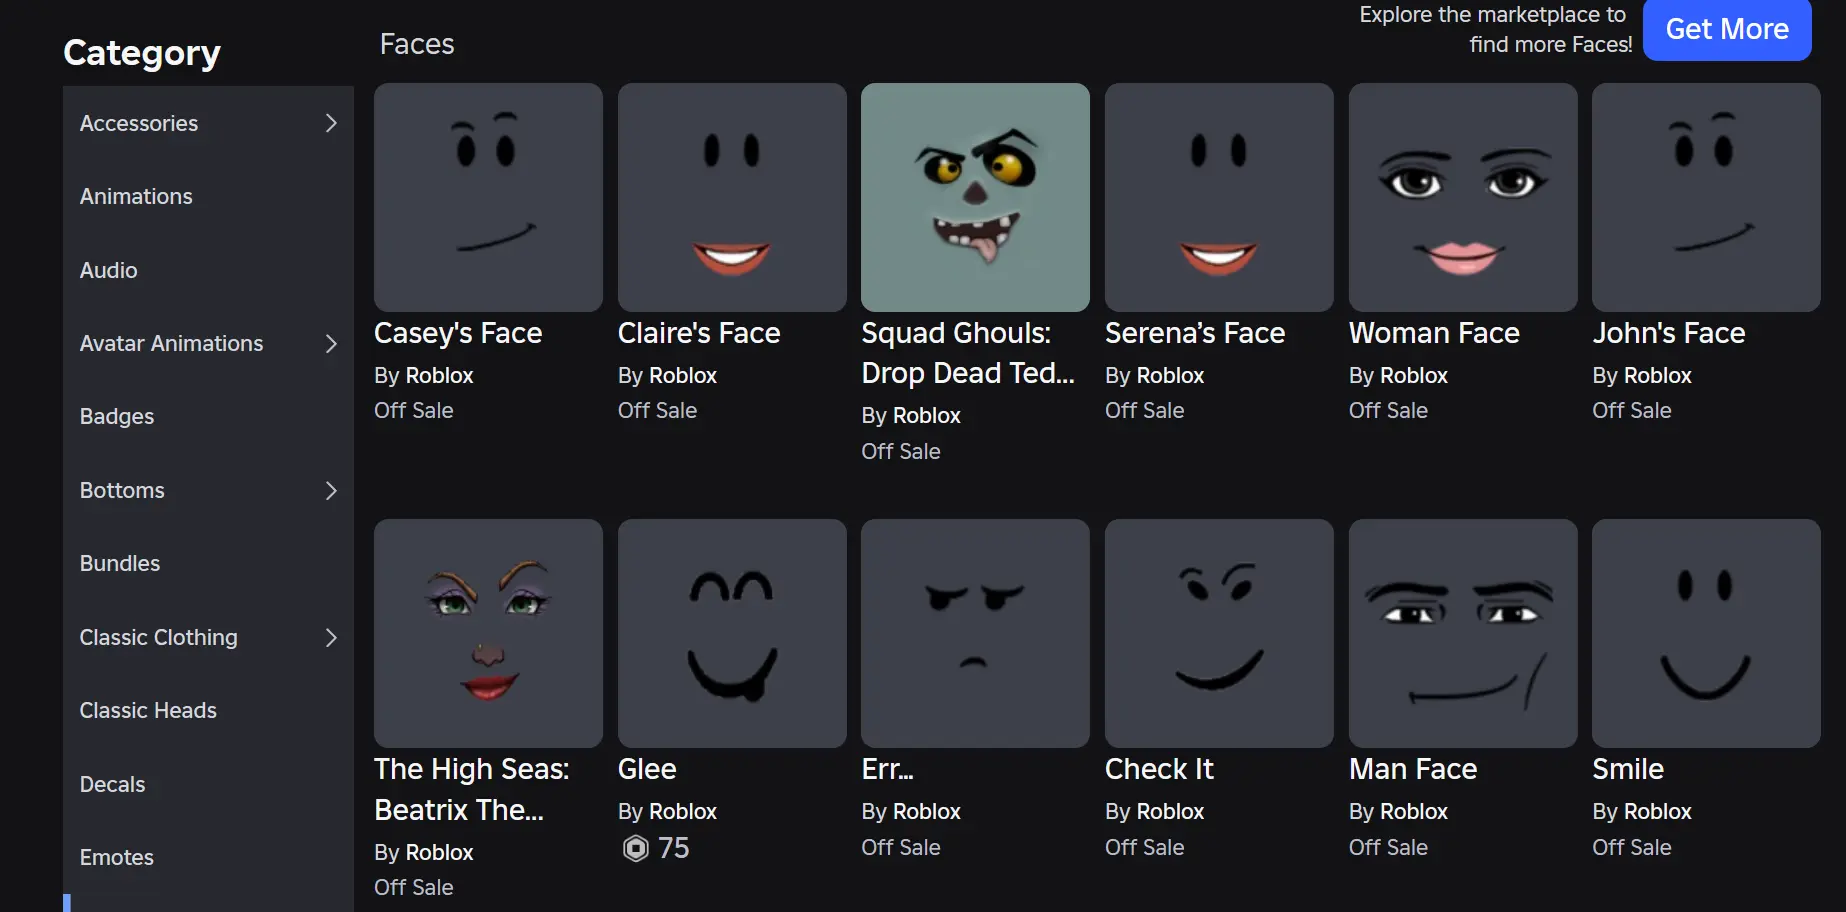Click the Smile title link
Screen dimensions: 1846x912
1628,769
